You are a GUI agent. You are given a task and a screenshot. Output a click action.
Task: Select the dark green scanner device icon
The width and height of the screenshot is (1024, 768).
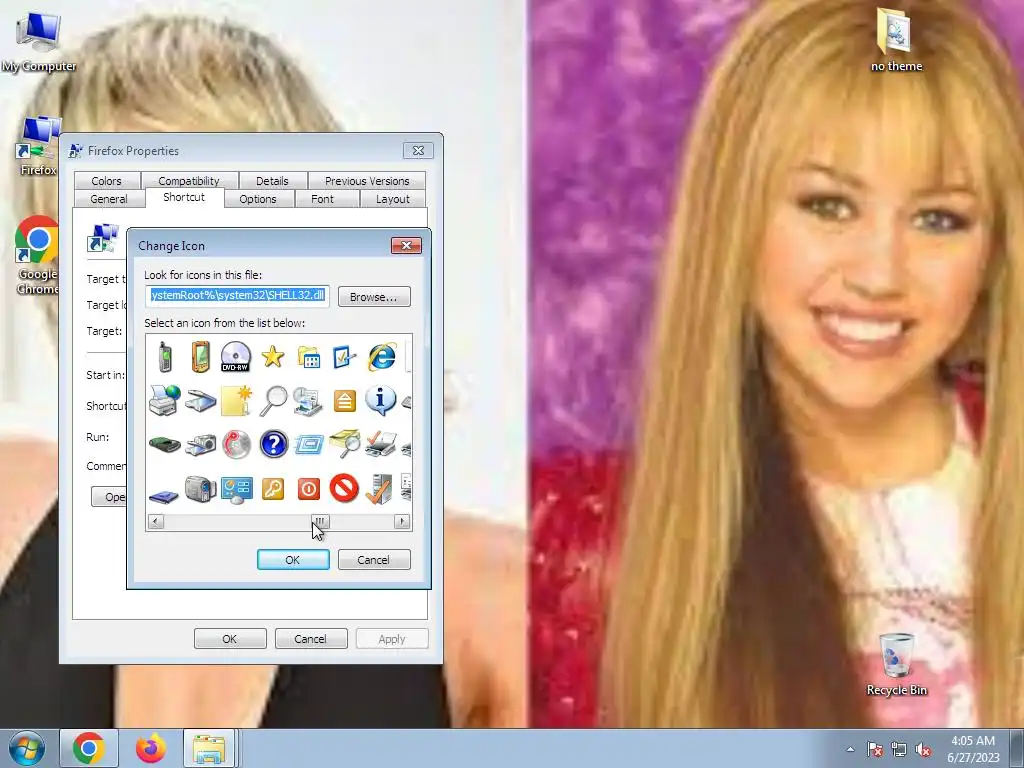[x=165, y=445]
